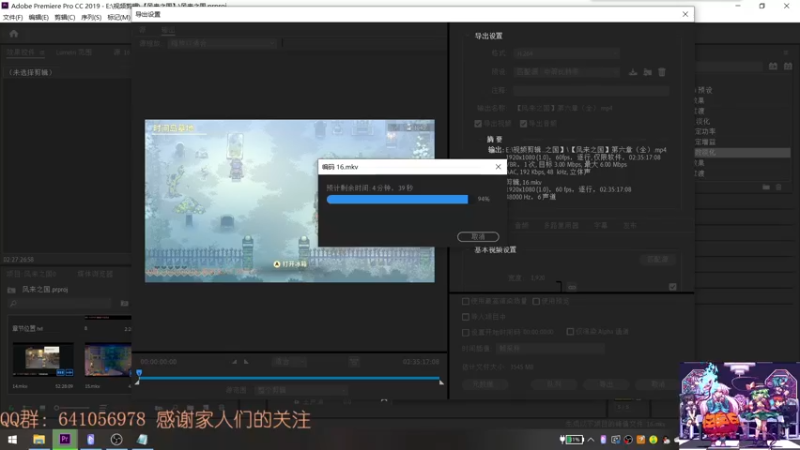The image size is (800, 450).
Task: Open the 时间插值 frame sampling dropdown
Action: 551,348
